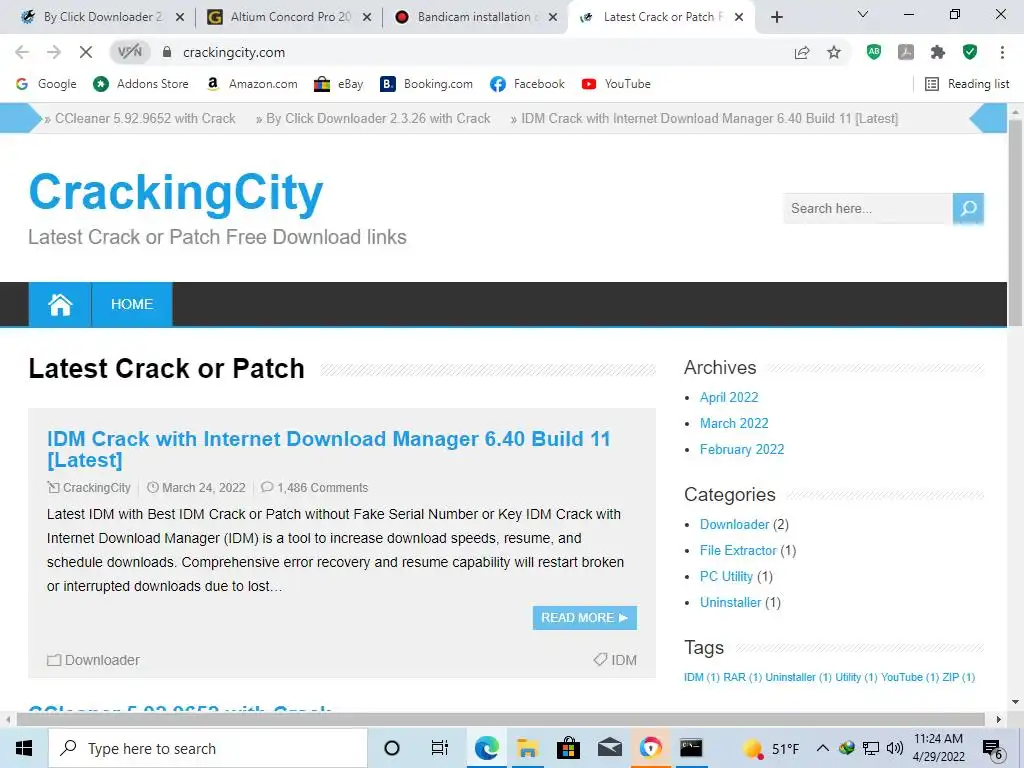Open the PDF extension icon
The height and width of the screenshot is (768, 1024).
[906, 52]
